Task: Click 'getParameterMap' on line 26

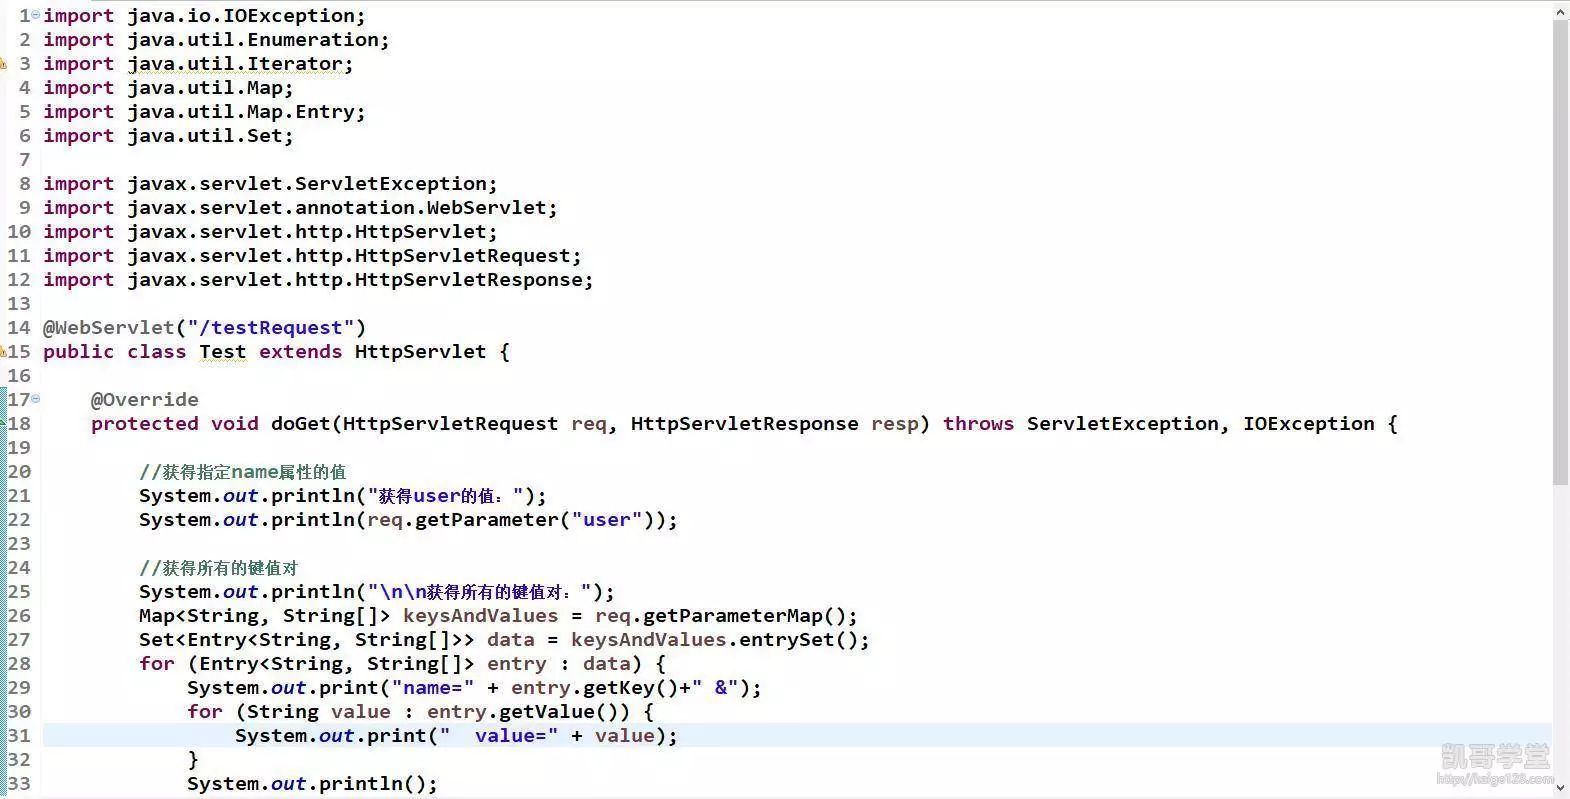Action: 732,616
